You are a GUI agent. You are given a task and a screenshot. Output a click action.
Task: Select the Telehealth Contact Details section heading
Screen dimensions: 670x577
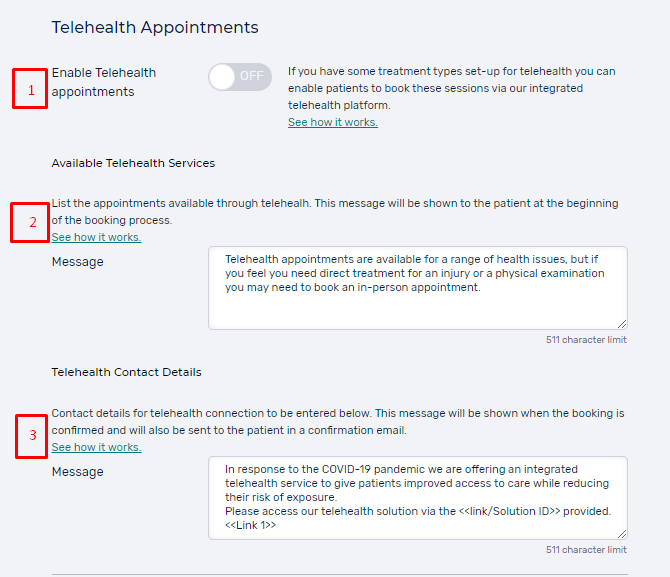[126, 372]
